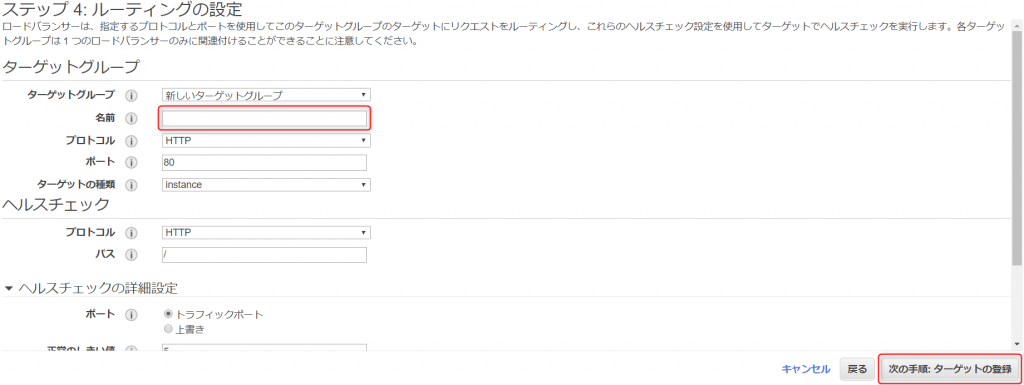Click info icon for ターゲットの種類
The height and width of the screenshot is (385, 1024).
[x=131, y=185]
